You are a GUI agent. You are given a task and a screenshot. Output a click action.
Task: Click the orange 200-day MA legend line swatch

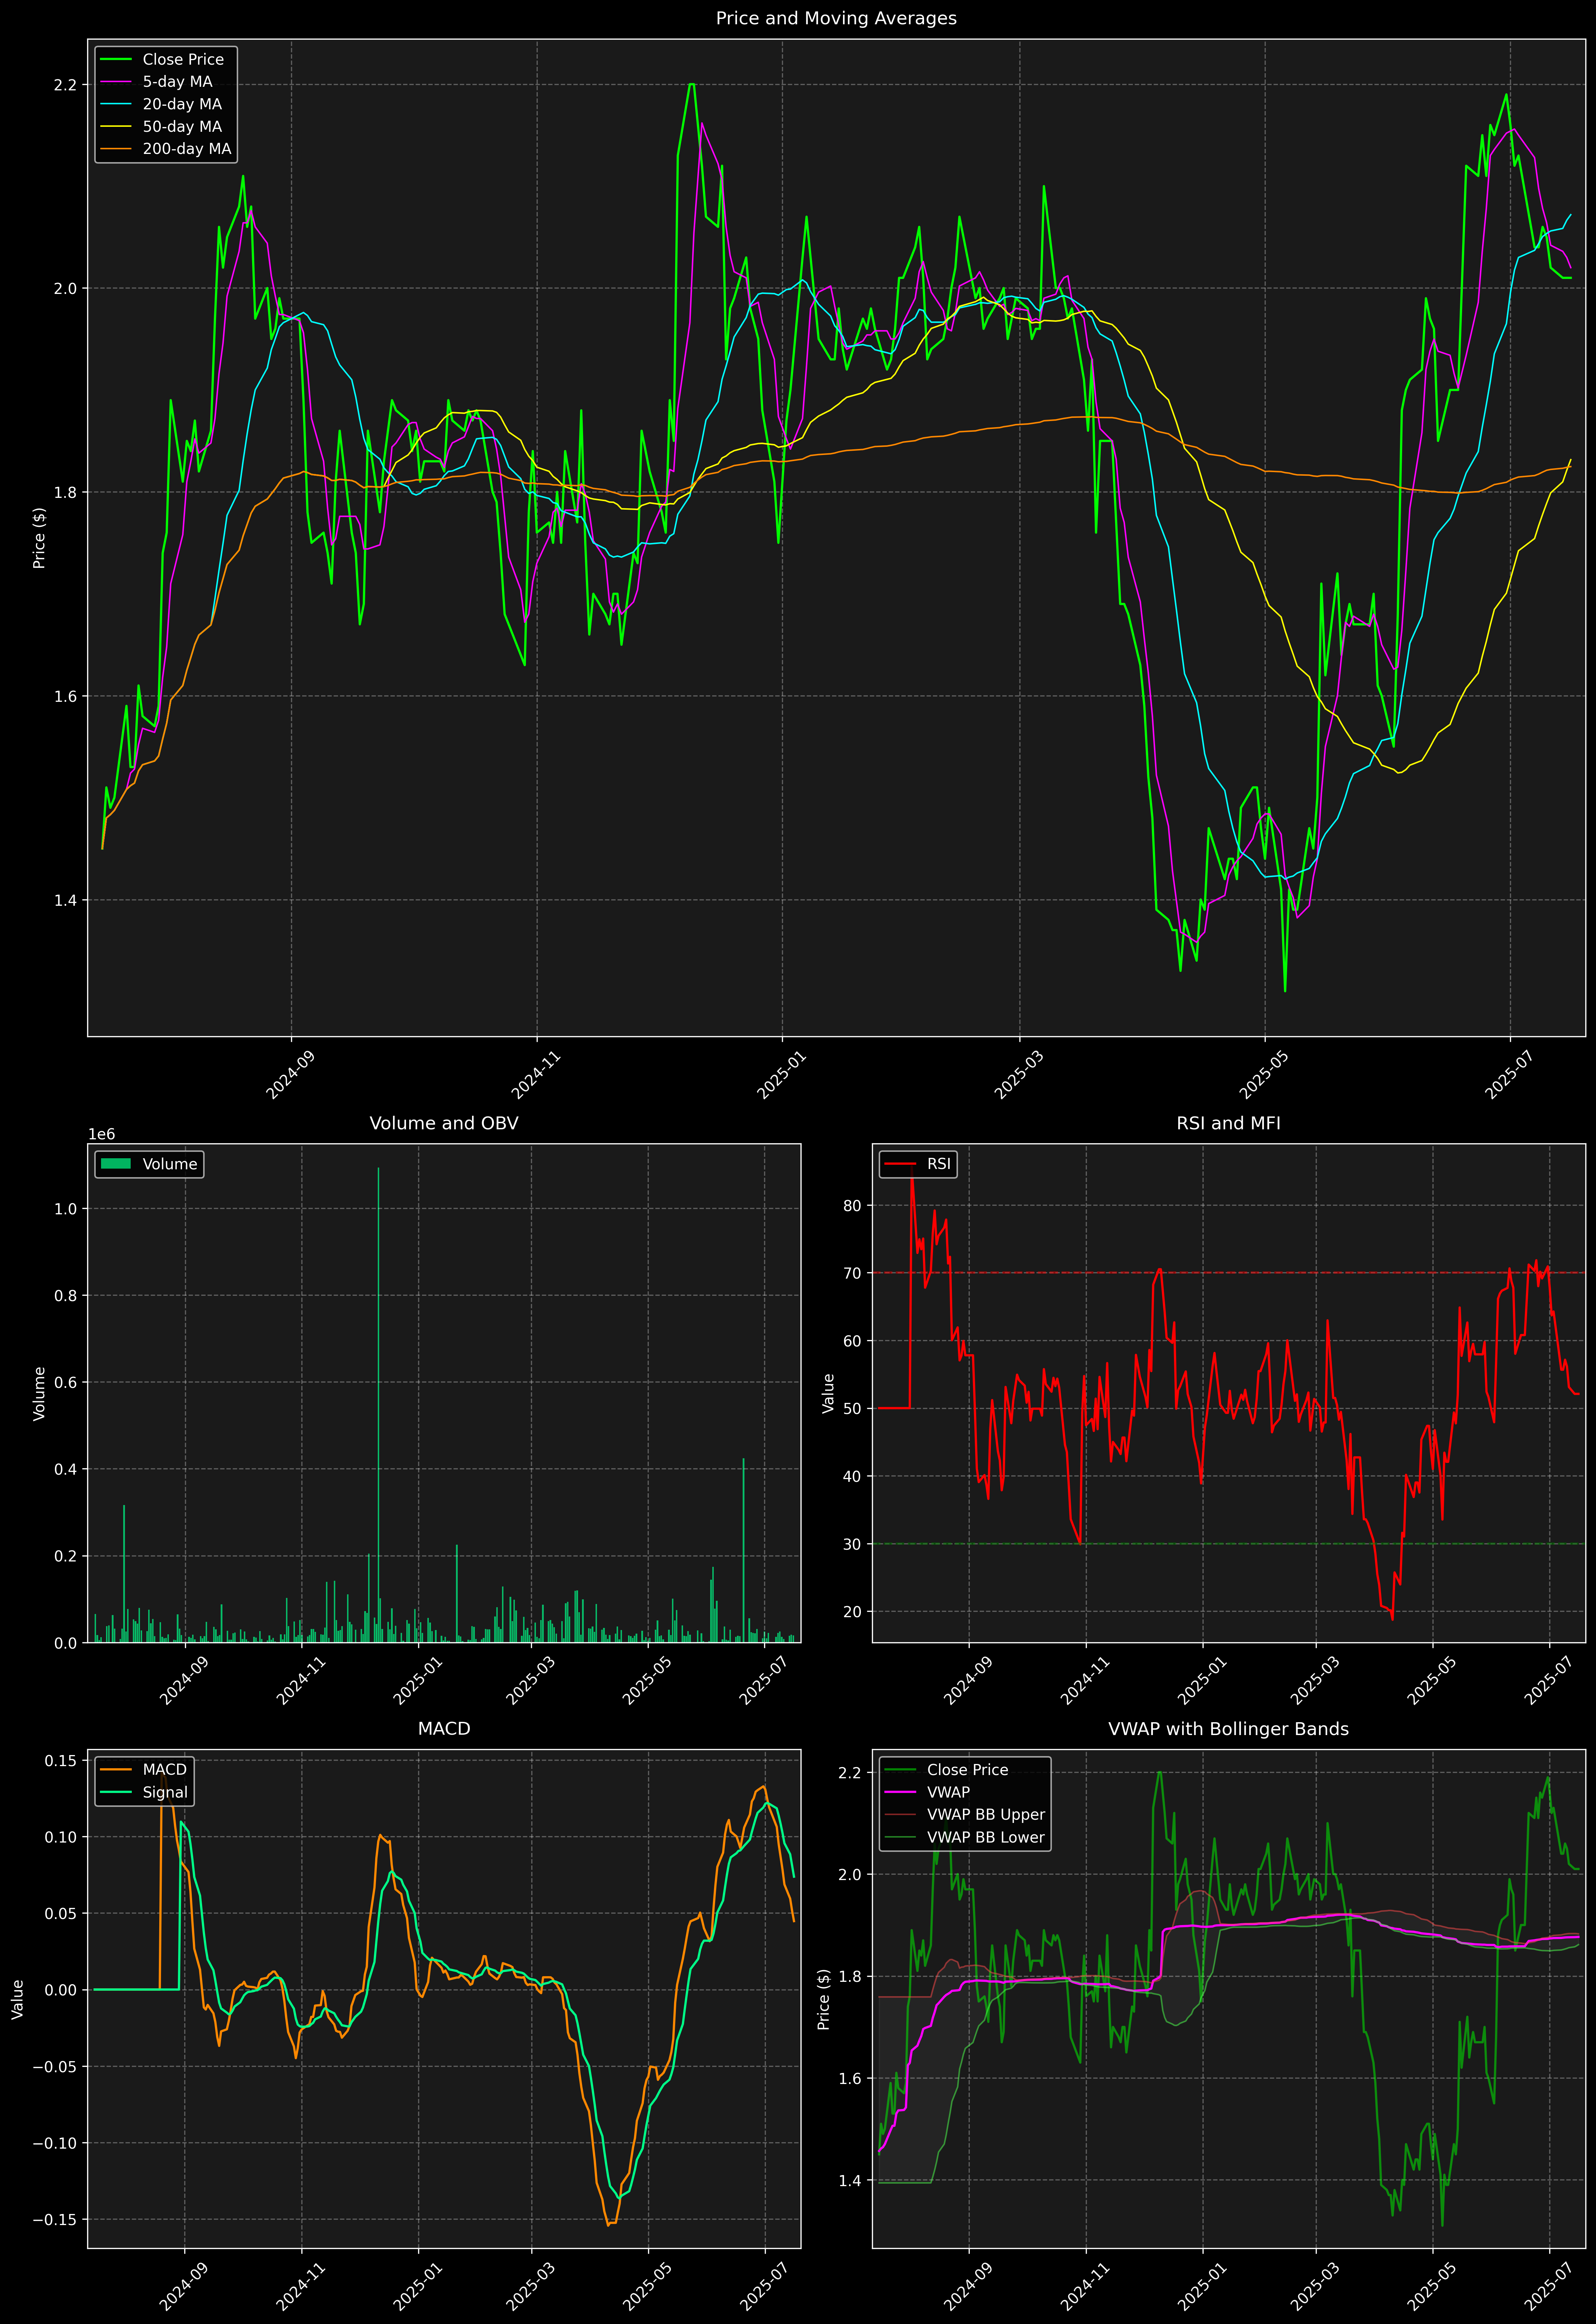[x=116, y=149]
